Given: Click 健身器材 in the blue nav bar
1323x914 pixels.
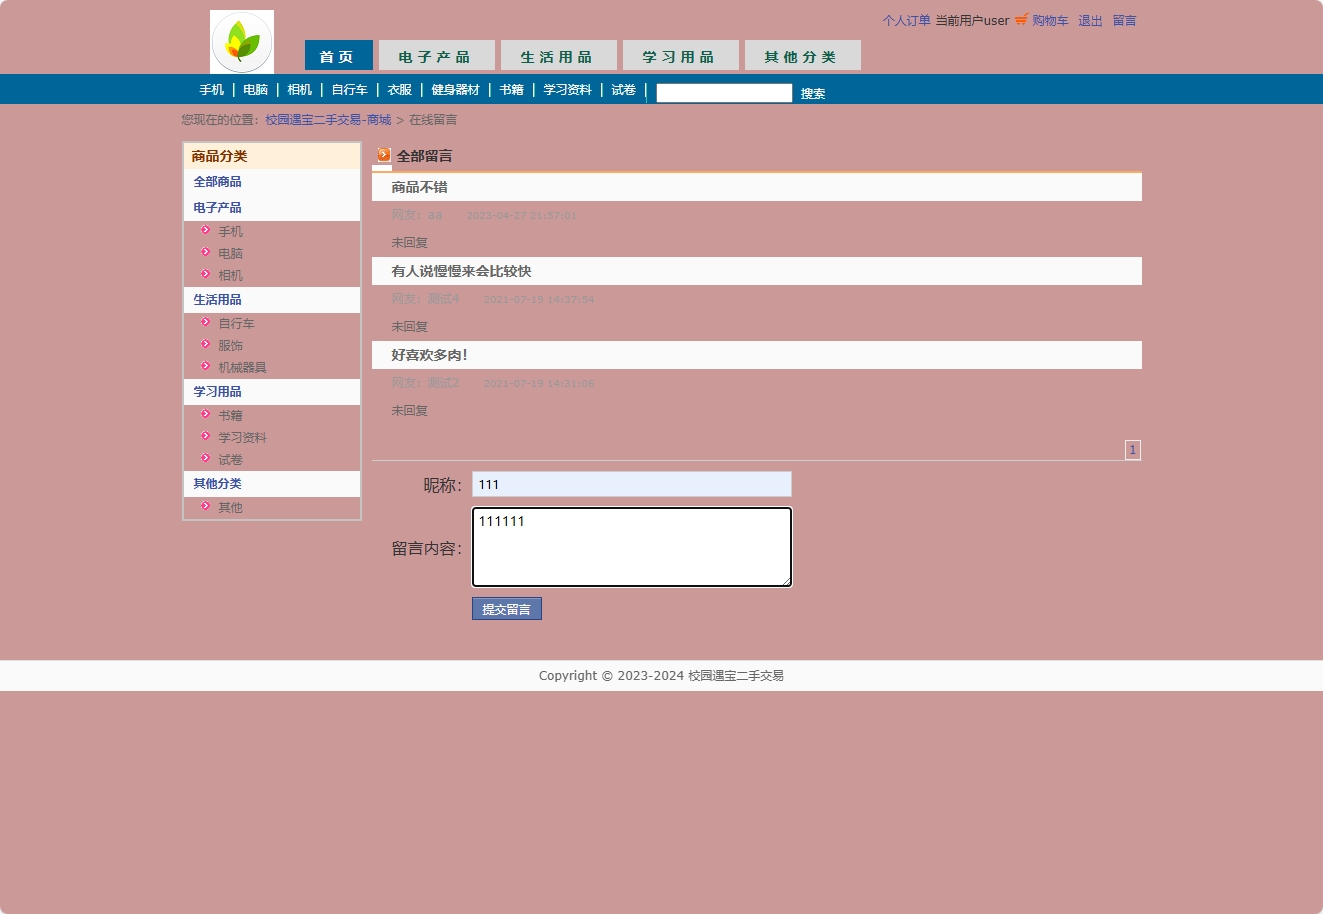Looking at the screenshot, I should [455, 90].
